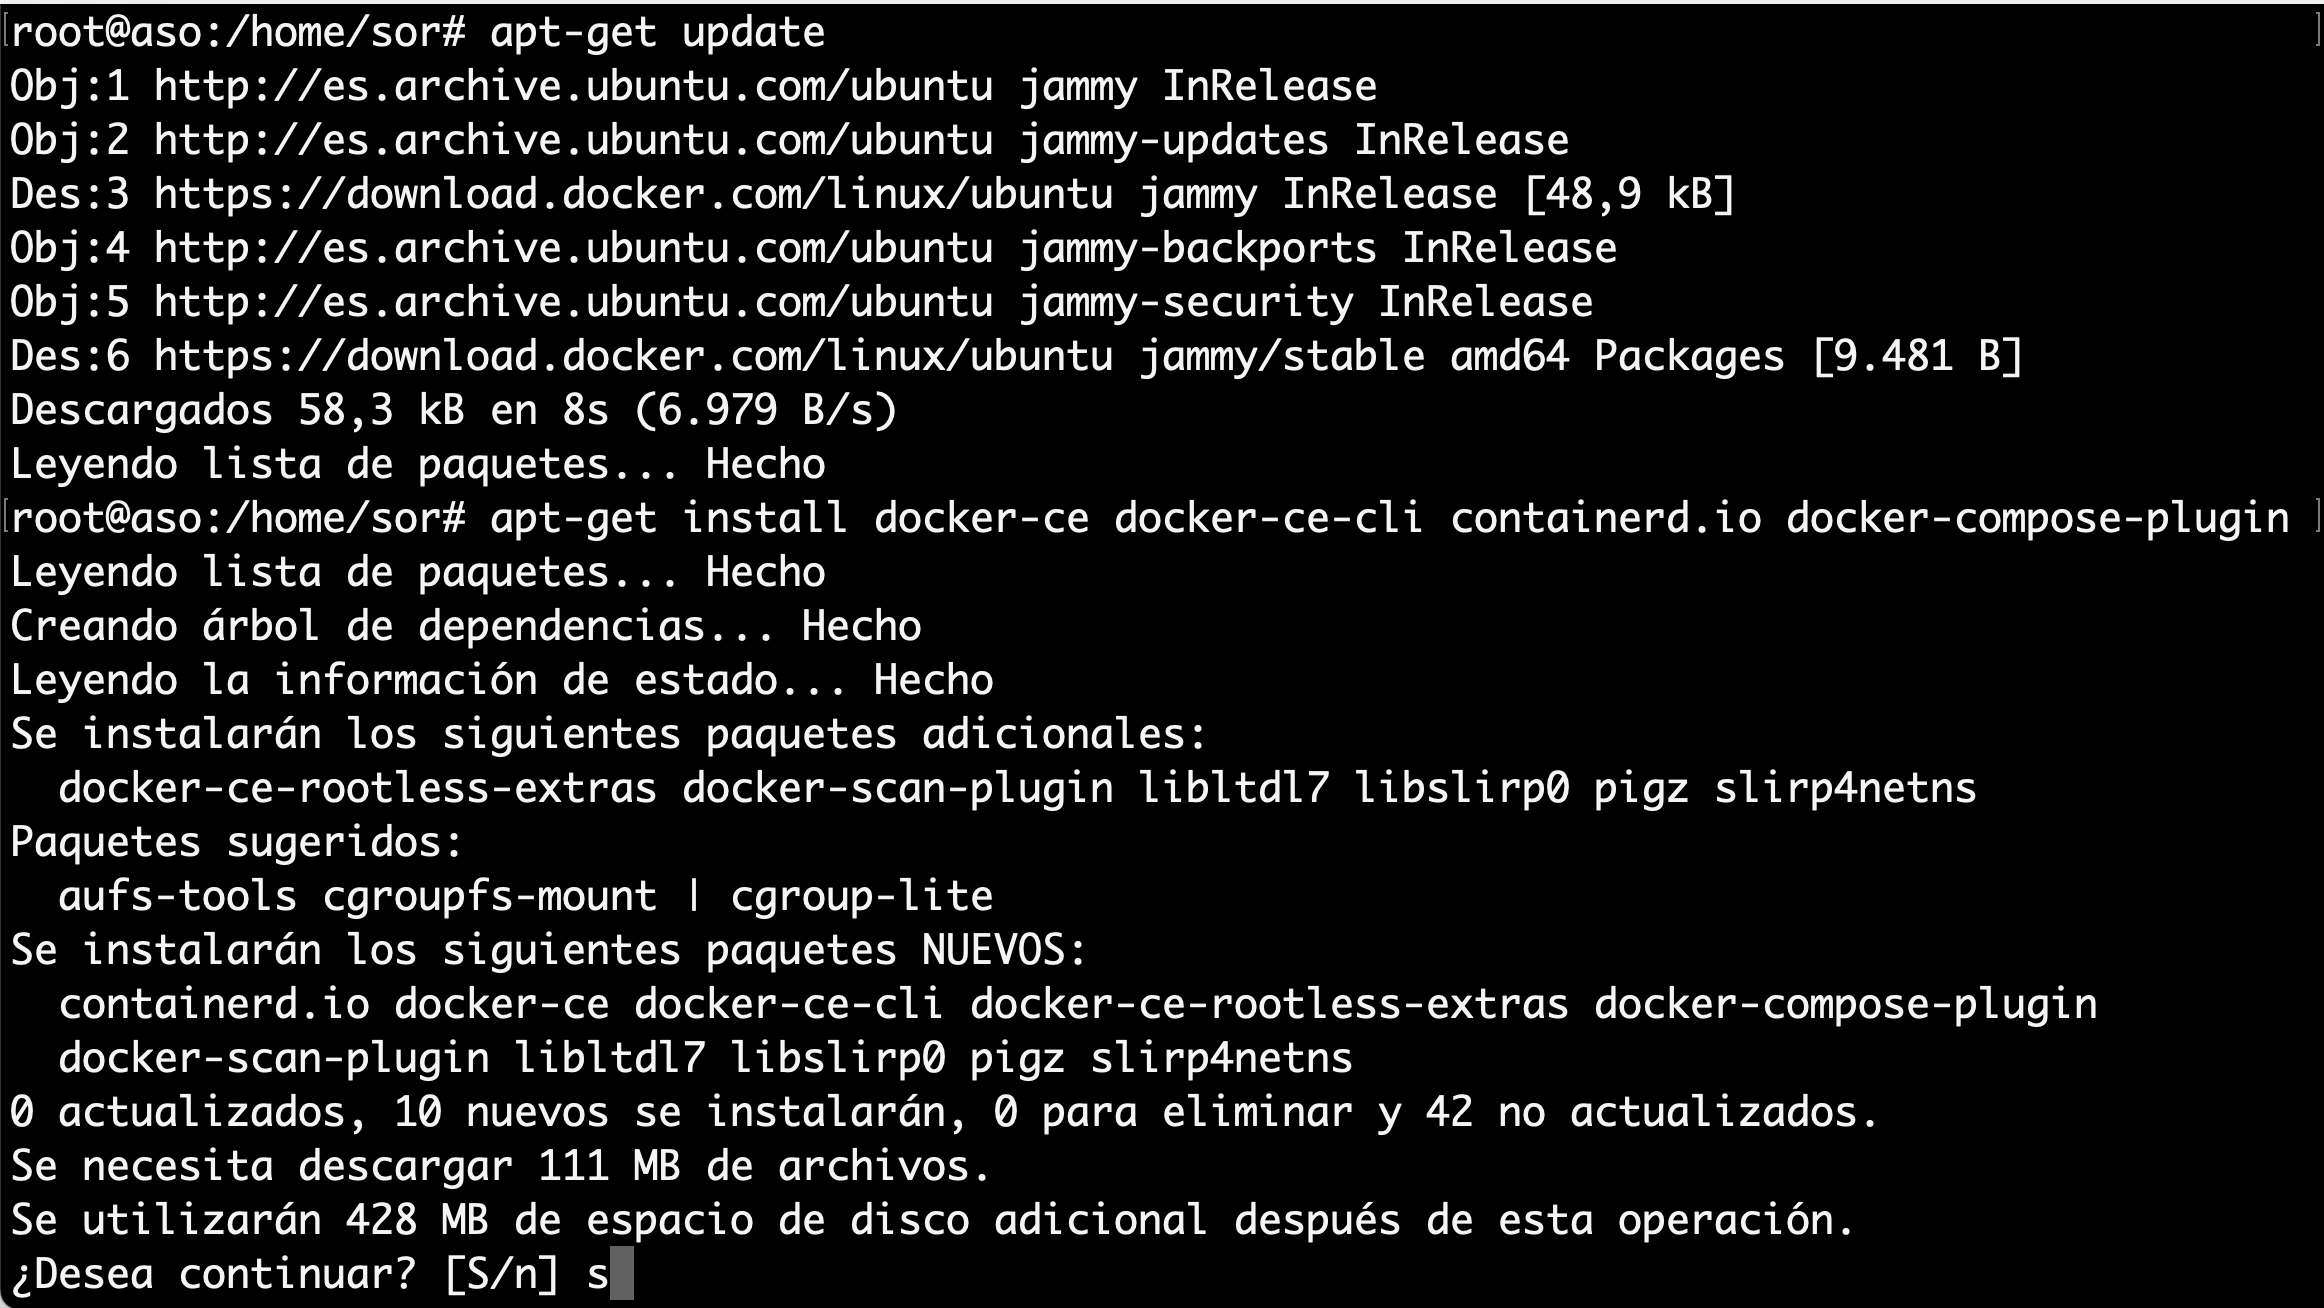Click the "Descargados 58,3 kB" summary line
The image size is (2324, 1308).
coord(237,410)
